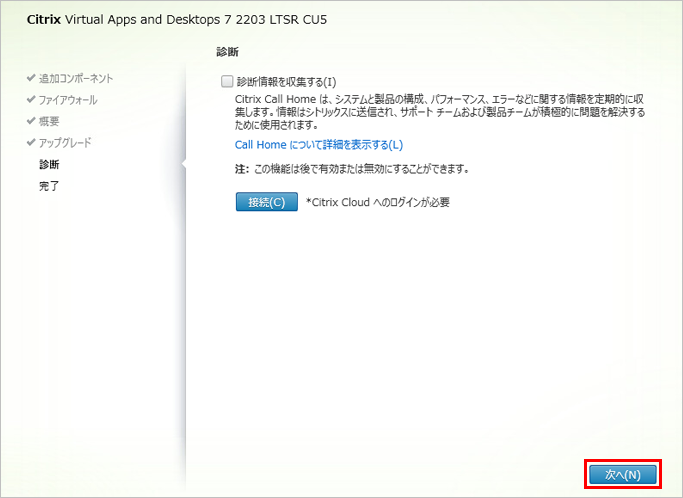Select the 追加コンポーネント step in sidebar
This screenshot has height=498, width=683.
pos(75,78)
